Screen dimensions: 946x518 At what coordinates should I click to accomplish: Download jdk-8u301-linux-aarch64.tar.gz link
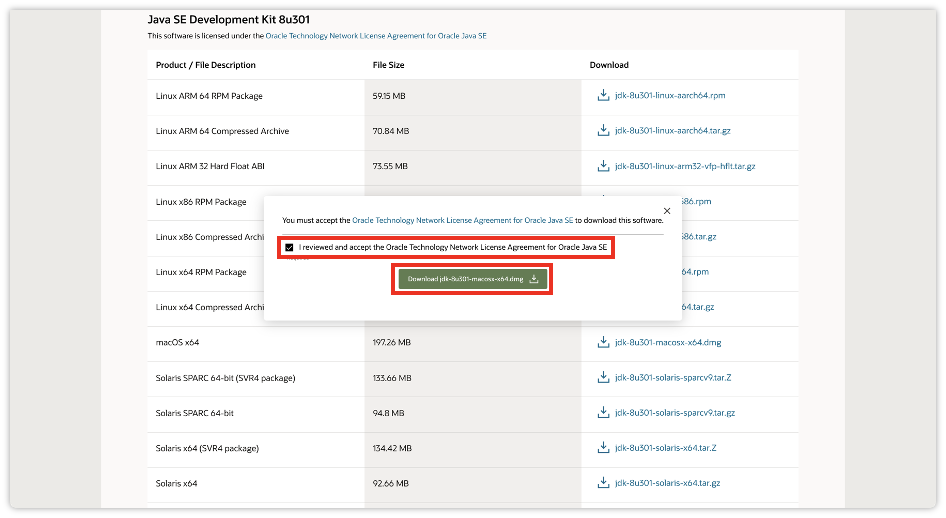click(673, 130)
